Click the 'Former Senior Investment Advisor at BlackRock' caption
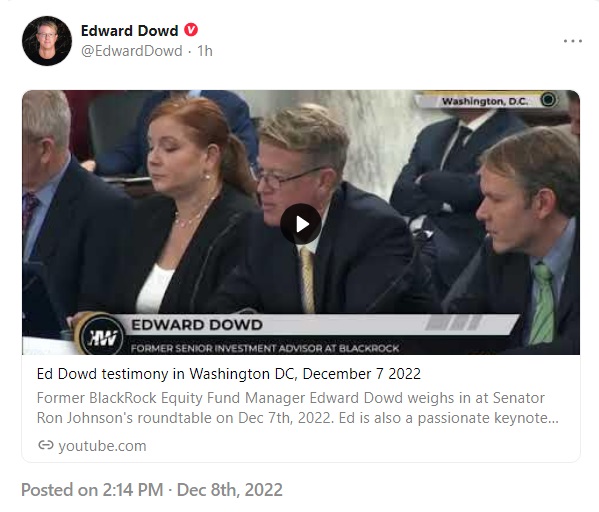The height and width of the screenshot is (512, 599). [x=265, y=348]
